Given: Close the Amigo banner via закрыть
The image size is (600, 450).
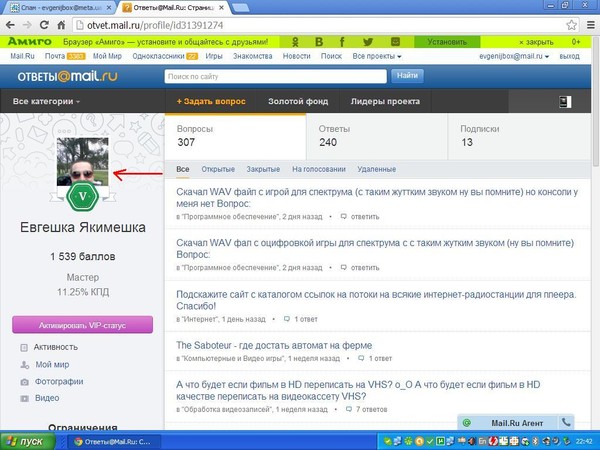Looking at the screenshot, I should point(536,42).
